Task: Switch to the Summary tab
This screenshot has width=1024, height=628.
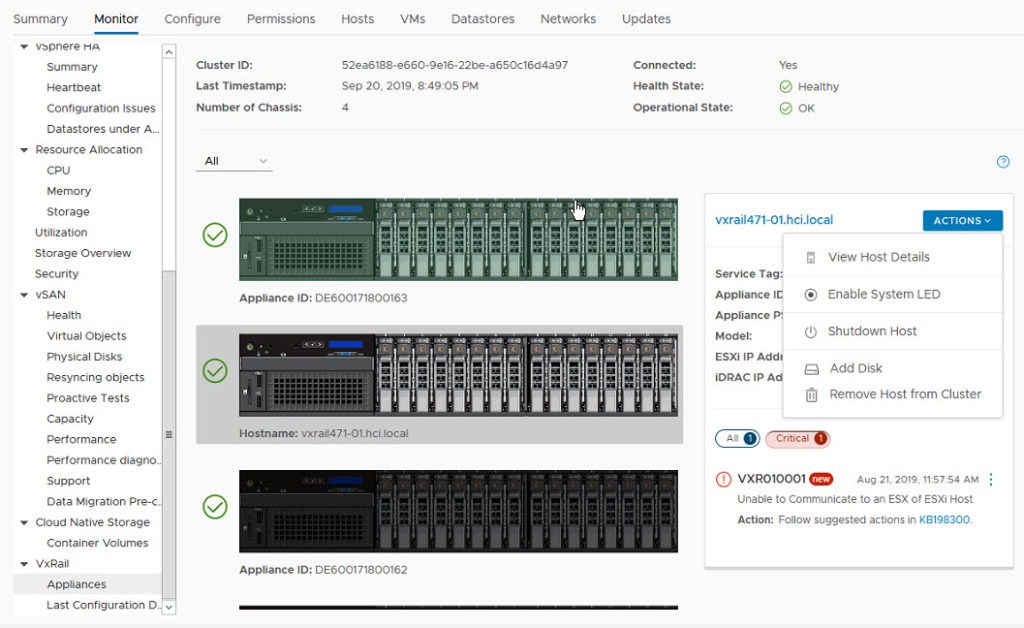Action: tap(40, 19)
